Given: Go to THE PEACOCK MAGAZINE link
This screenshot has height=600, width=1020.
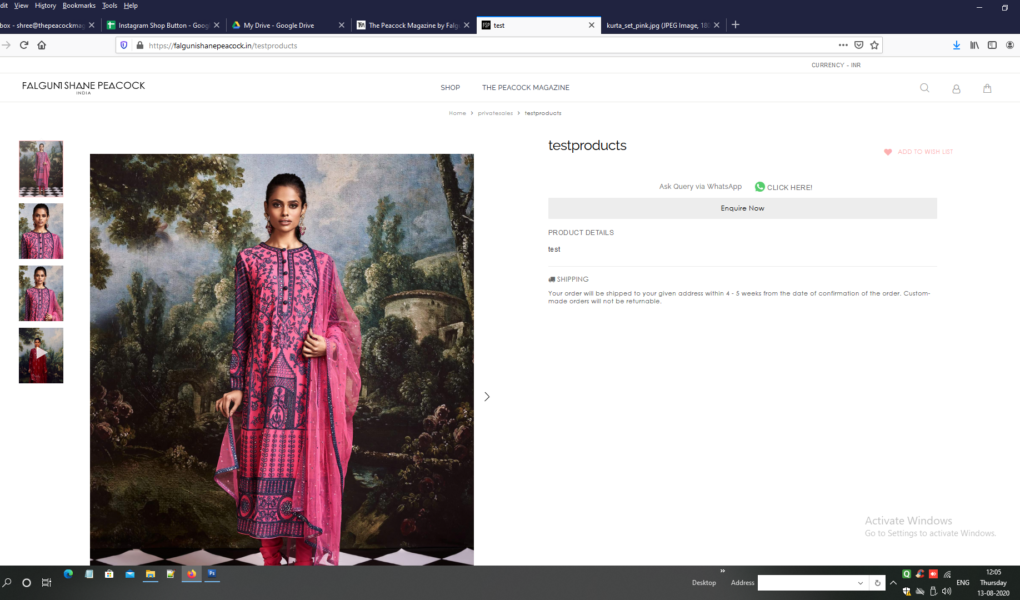Looking at the screenshot, I should click(x=525, y=88).
